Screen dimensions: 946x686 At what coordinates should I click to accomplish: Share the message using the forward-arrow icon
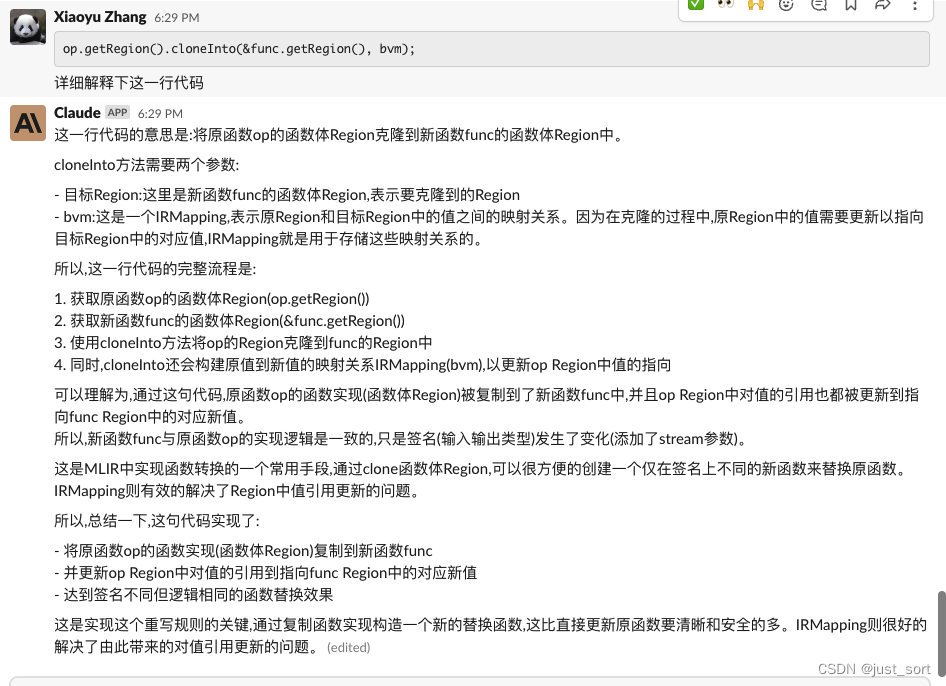(882, 9)
